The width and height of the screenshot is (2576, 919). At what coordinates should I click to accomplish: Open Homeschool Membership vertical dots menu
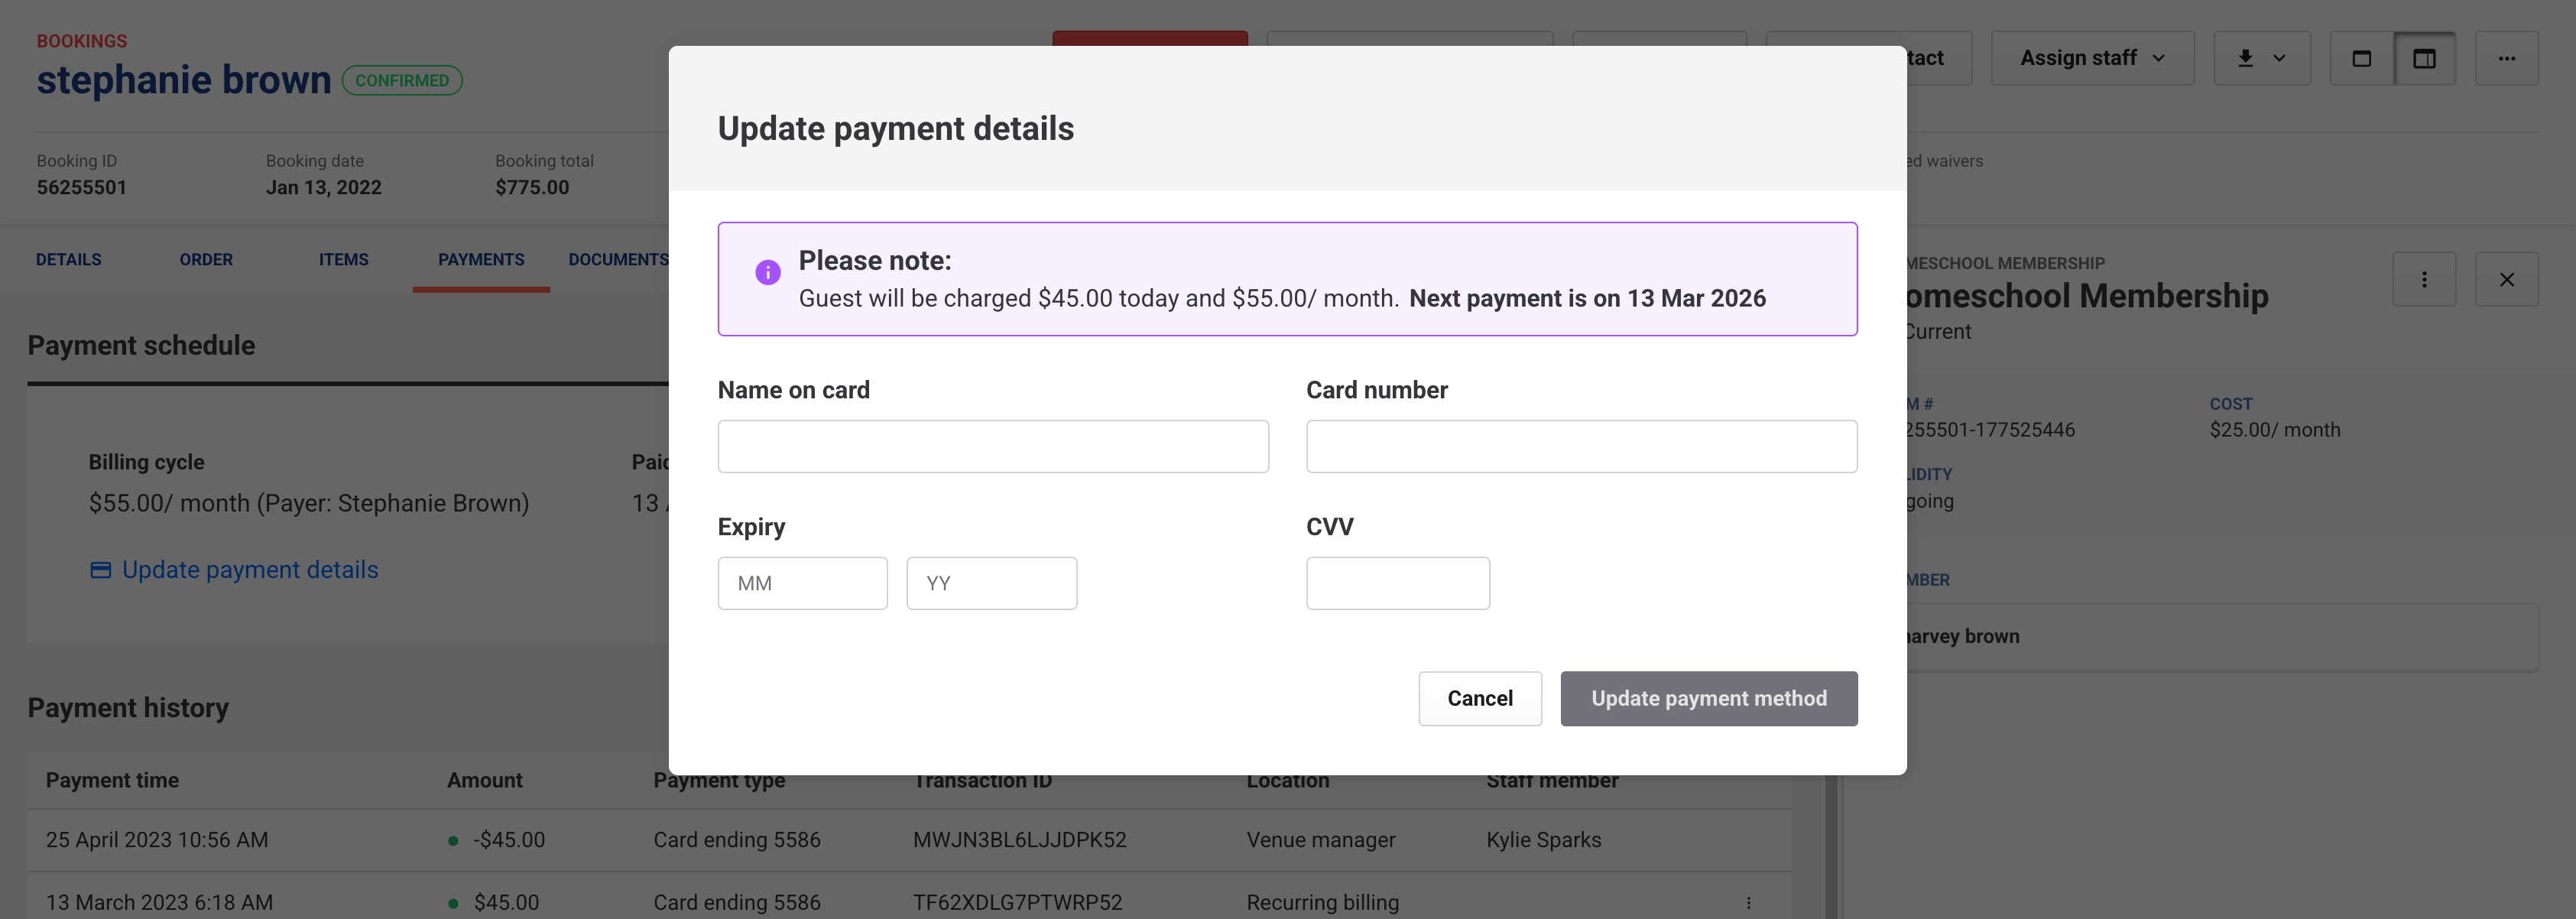2423,280
